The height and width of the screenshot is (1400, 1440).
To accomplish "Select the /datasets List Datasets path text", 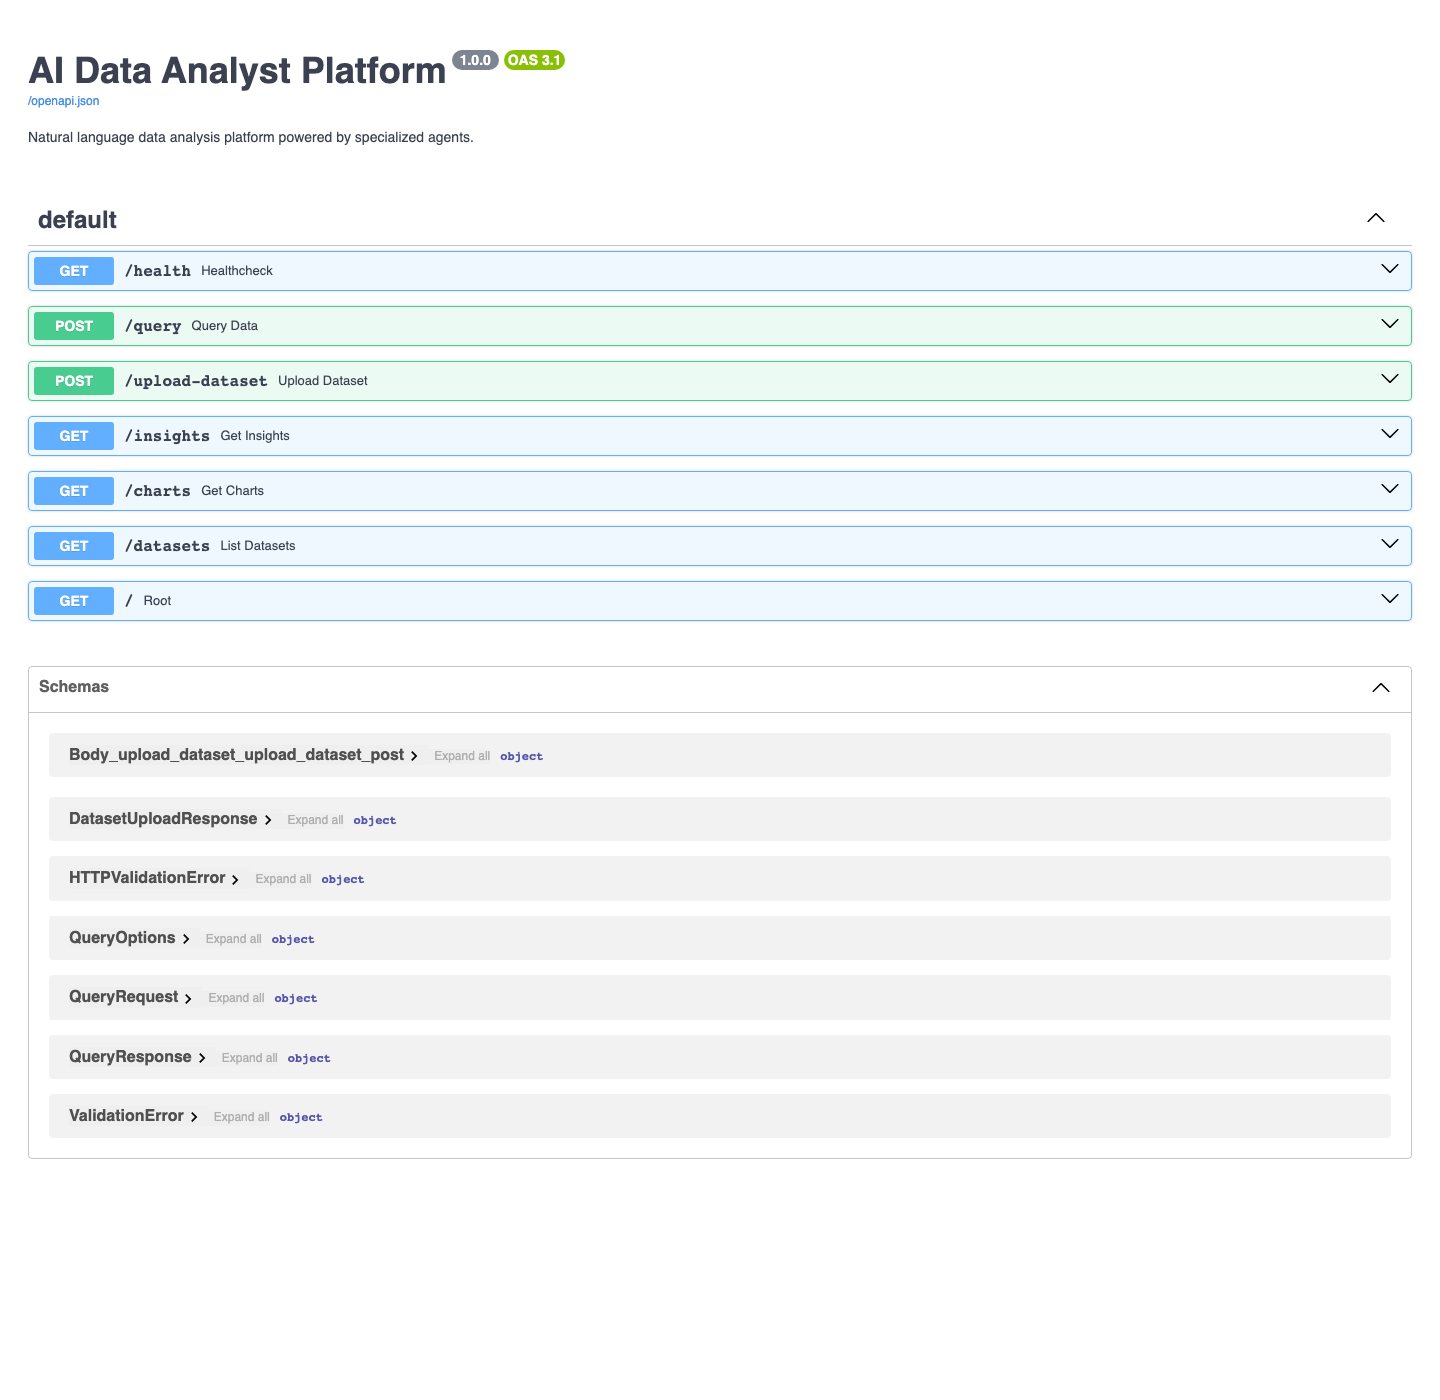I will (x=210, y=546).
